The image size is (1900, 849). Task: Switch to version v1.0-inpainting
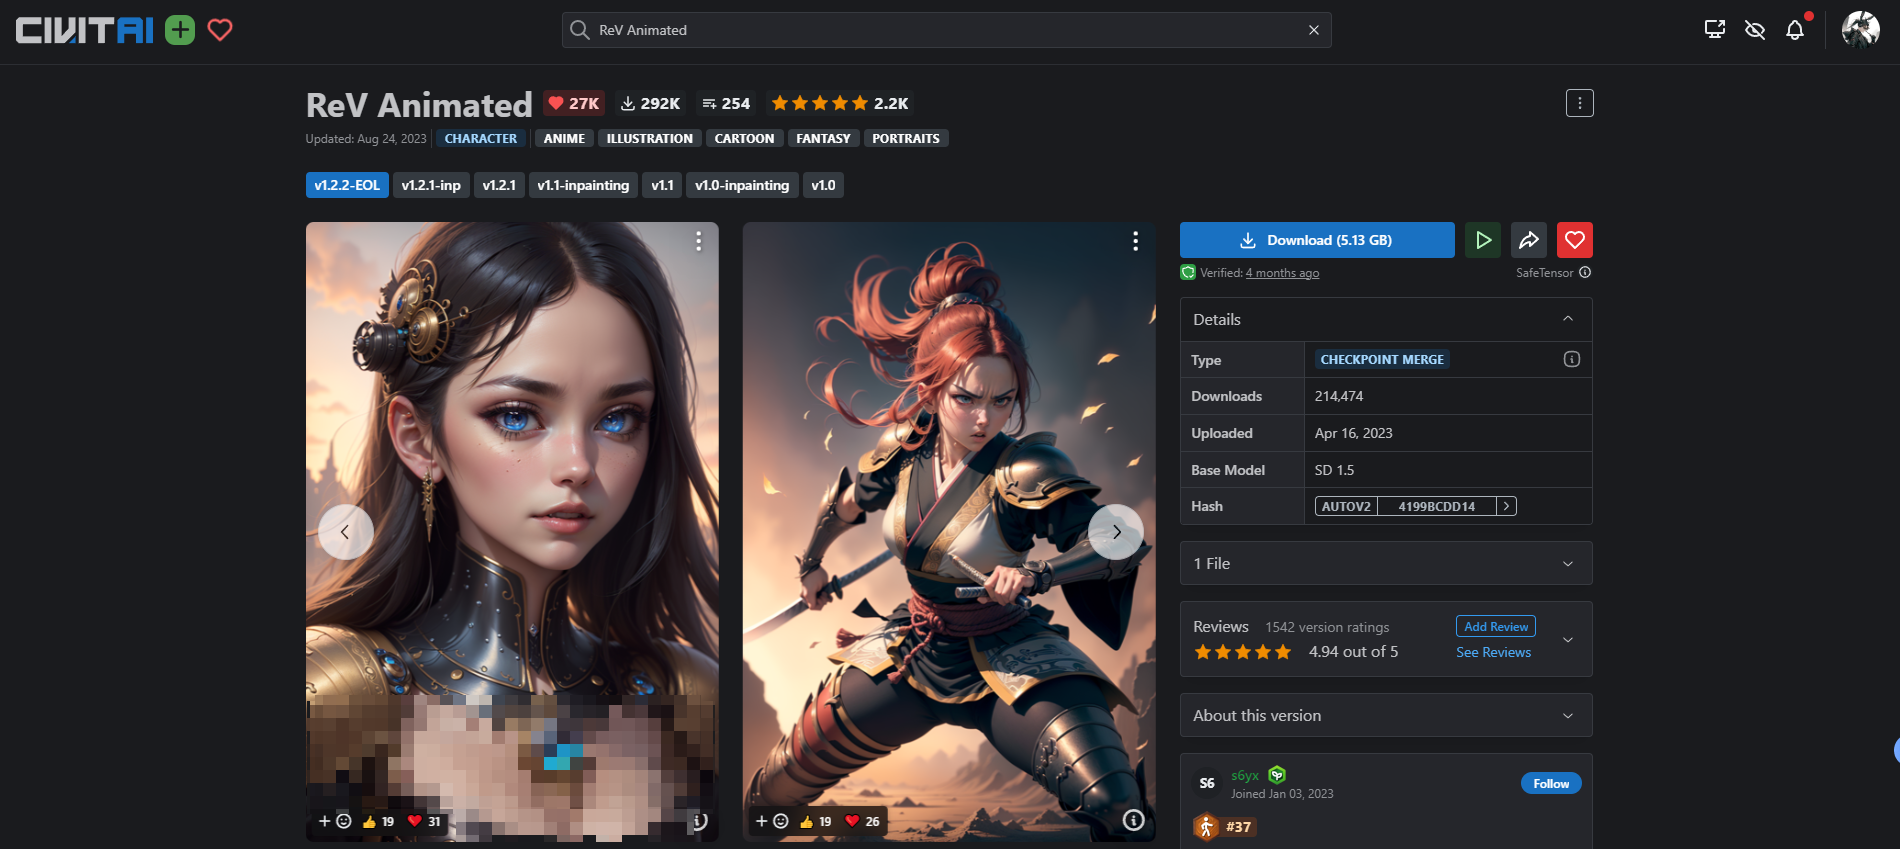742,185
